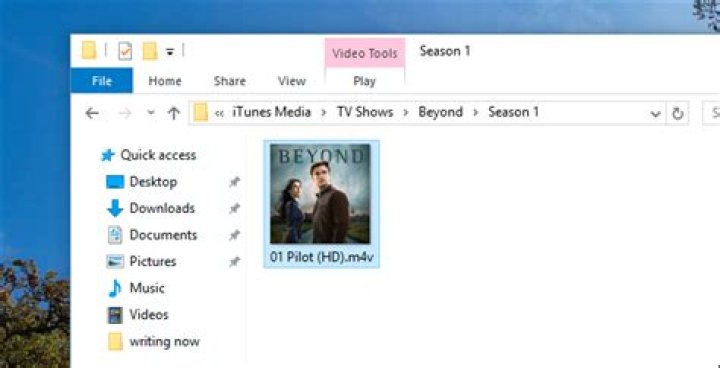Go forward using the Forward arrow

tap(125, 113)
